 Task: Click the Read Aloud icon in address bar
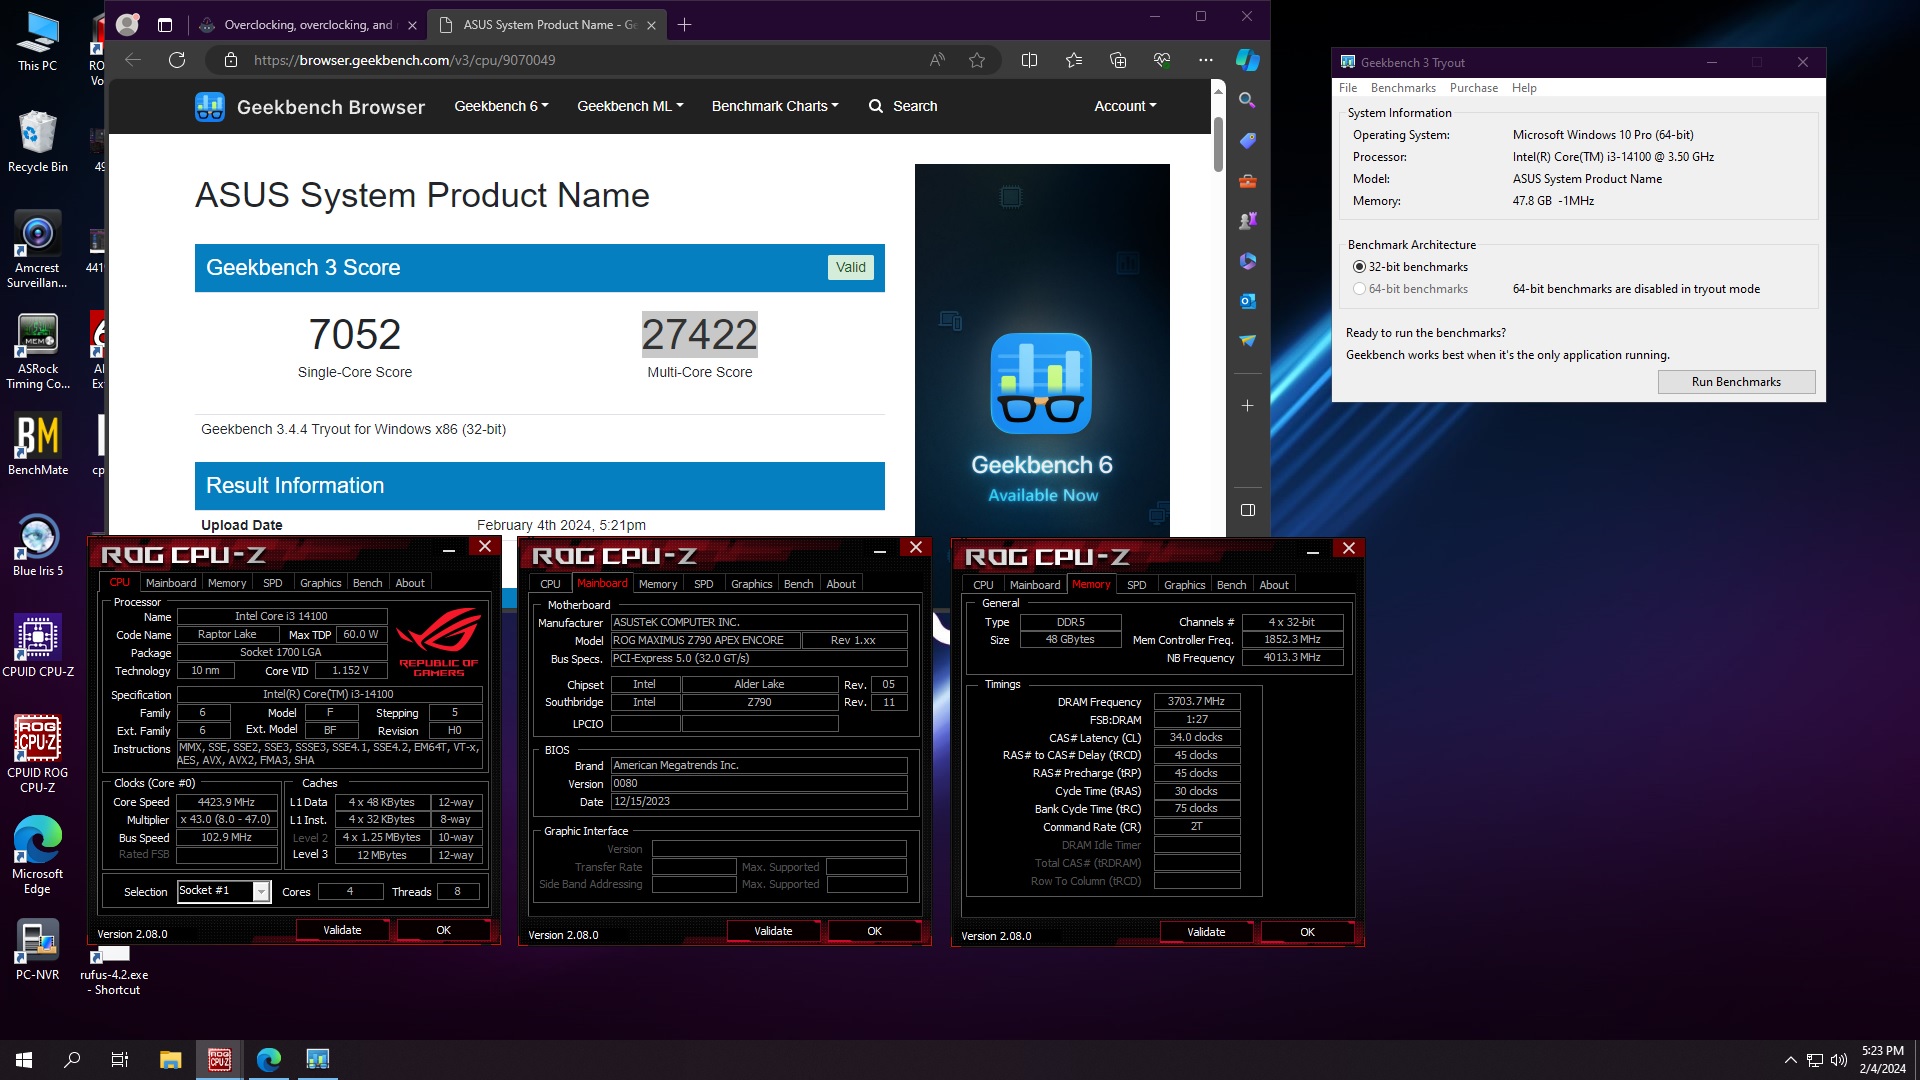(937, 60)
